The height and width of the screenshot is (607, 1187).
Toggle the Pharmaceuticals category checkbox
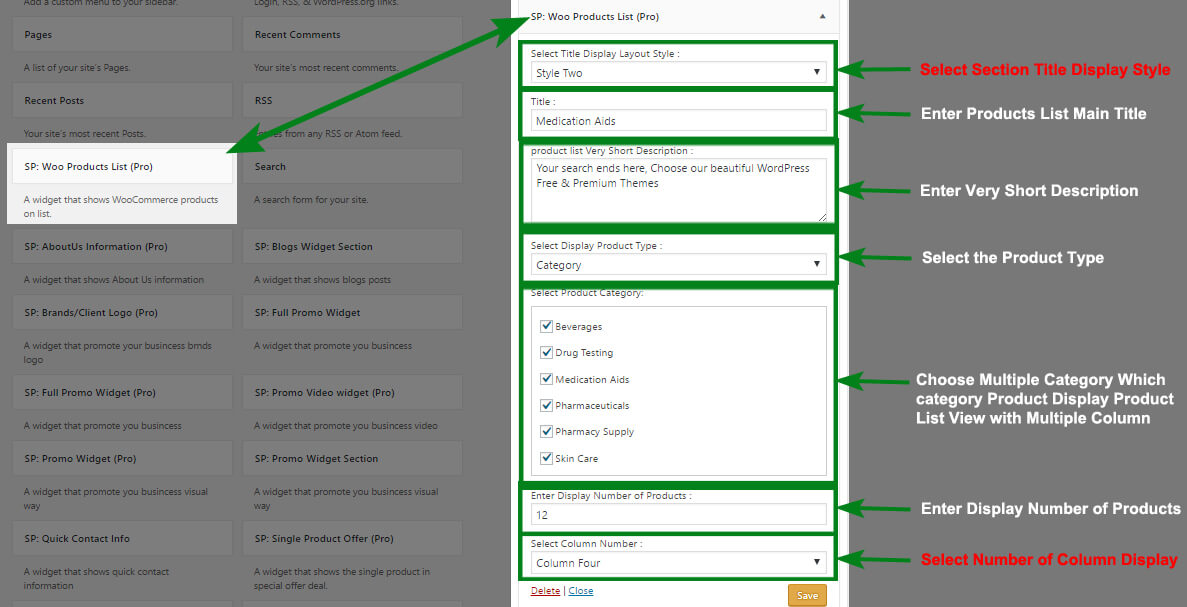(x=546, y=406)
